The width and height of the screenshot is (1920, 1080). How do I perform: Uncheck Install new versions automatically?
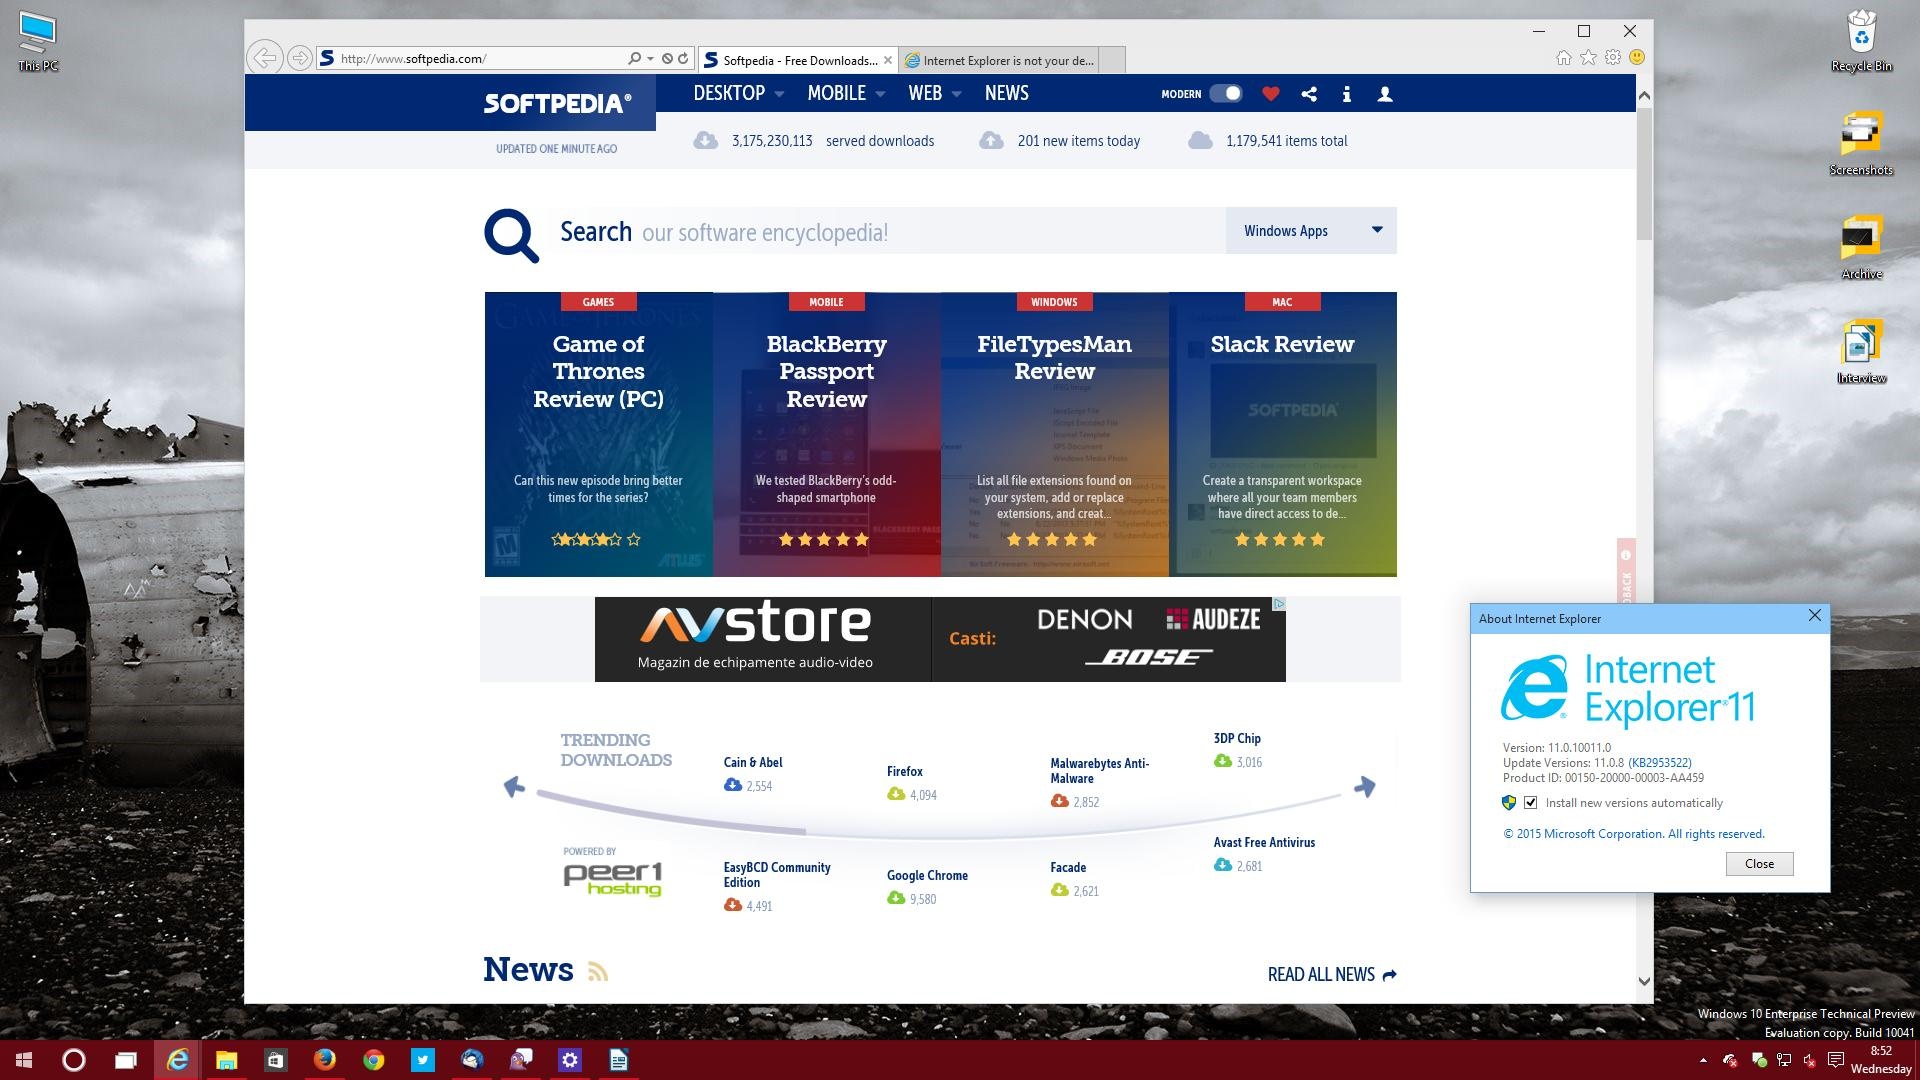click(1530, 803)
